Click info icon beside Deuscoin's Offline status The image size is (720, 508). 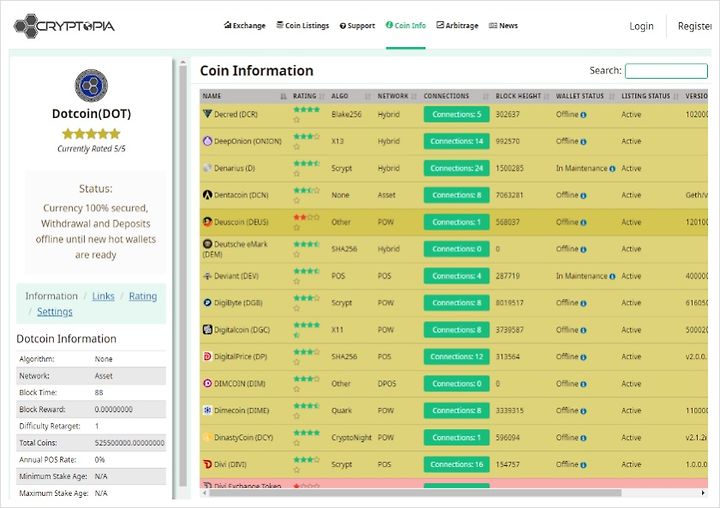[x=583, y=222]
